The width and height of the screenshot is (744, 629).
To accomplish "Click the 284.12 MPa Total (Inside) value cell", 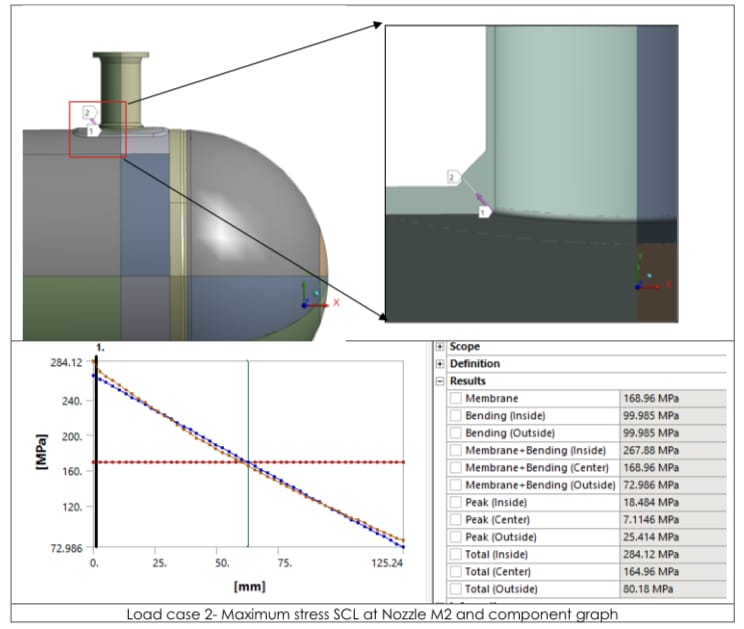I will click(x=651, y=554).
